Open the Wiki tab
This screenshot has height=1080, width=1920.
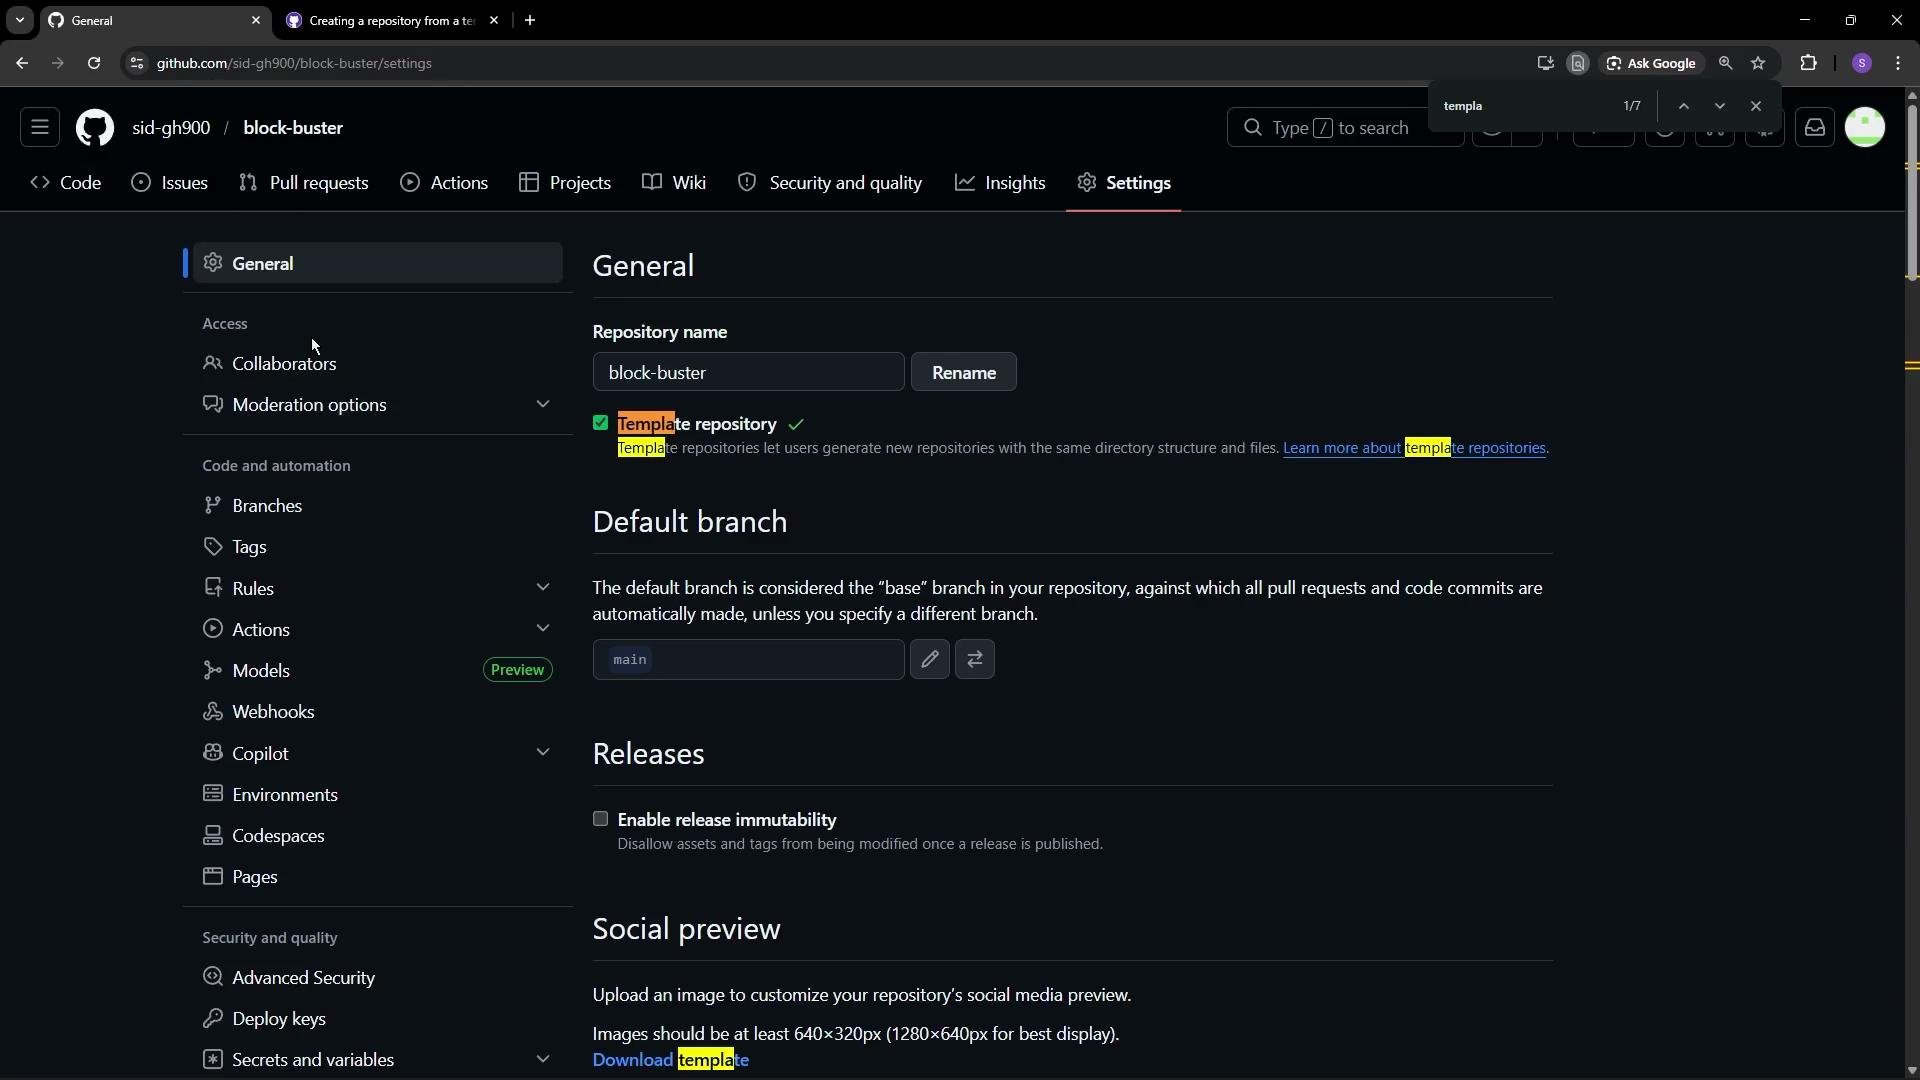pos(674,183)
